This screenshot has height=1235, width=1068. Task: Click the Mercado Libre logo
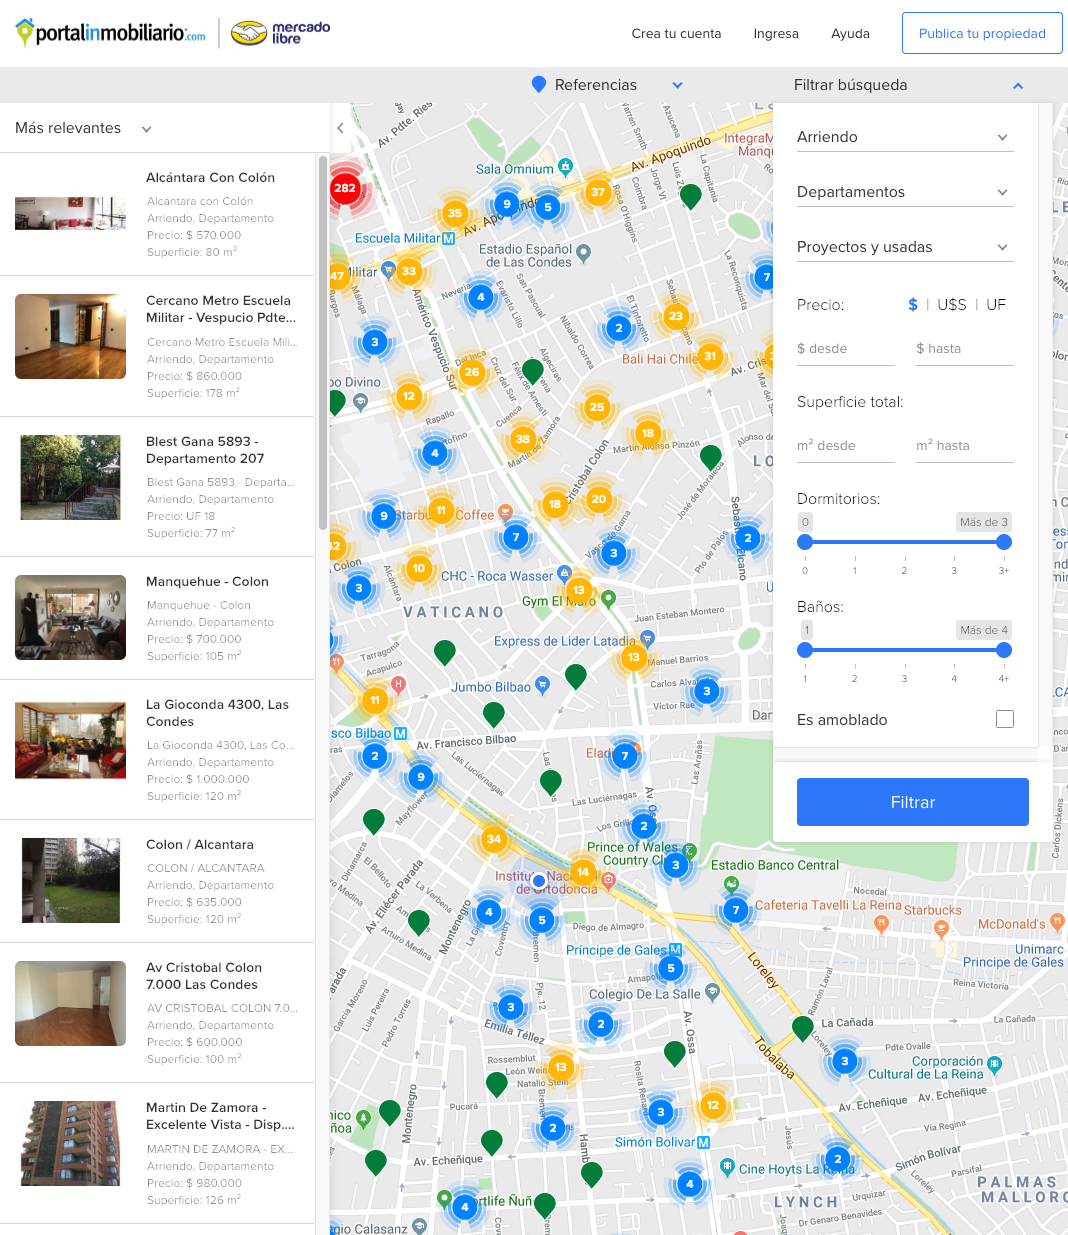pyautogui.click(x=281, y=33)
